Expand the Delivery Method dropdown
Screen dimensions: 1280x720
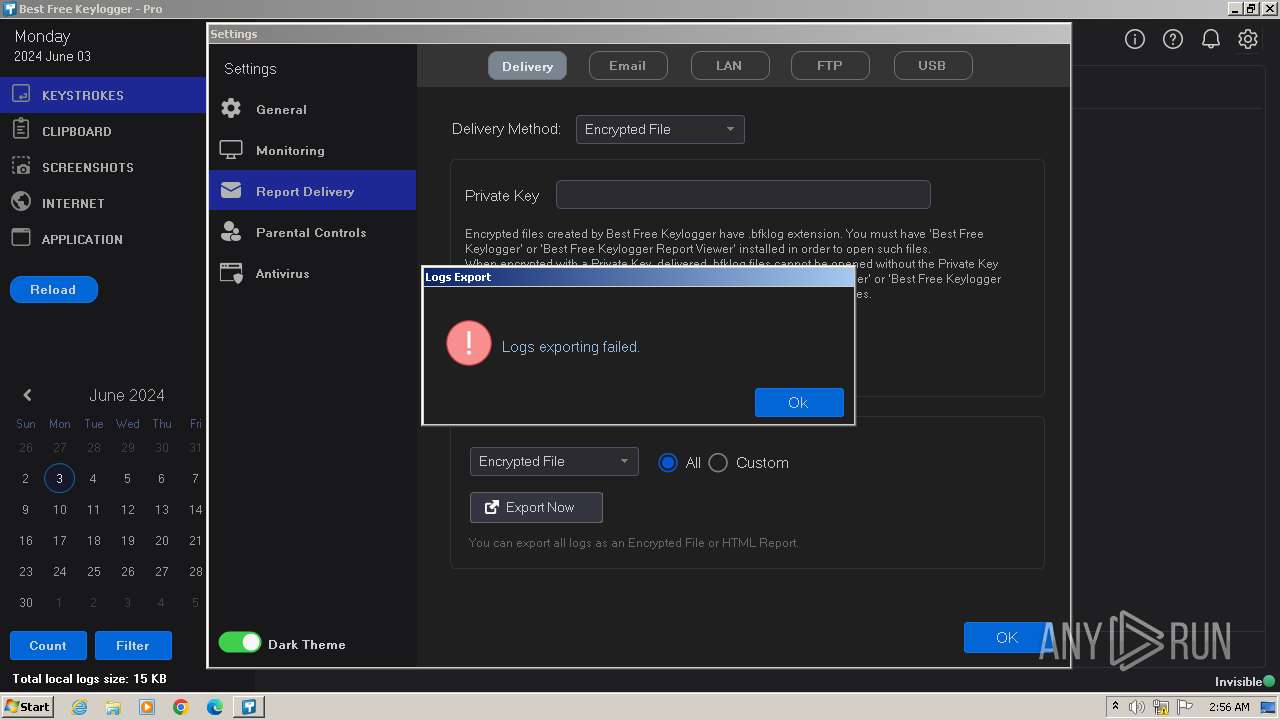click(660, 129)
